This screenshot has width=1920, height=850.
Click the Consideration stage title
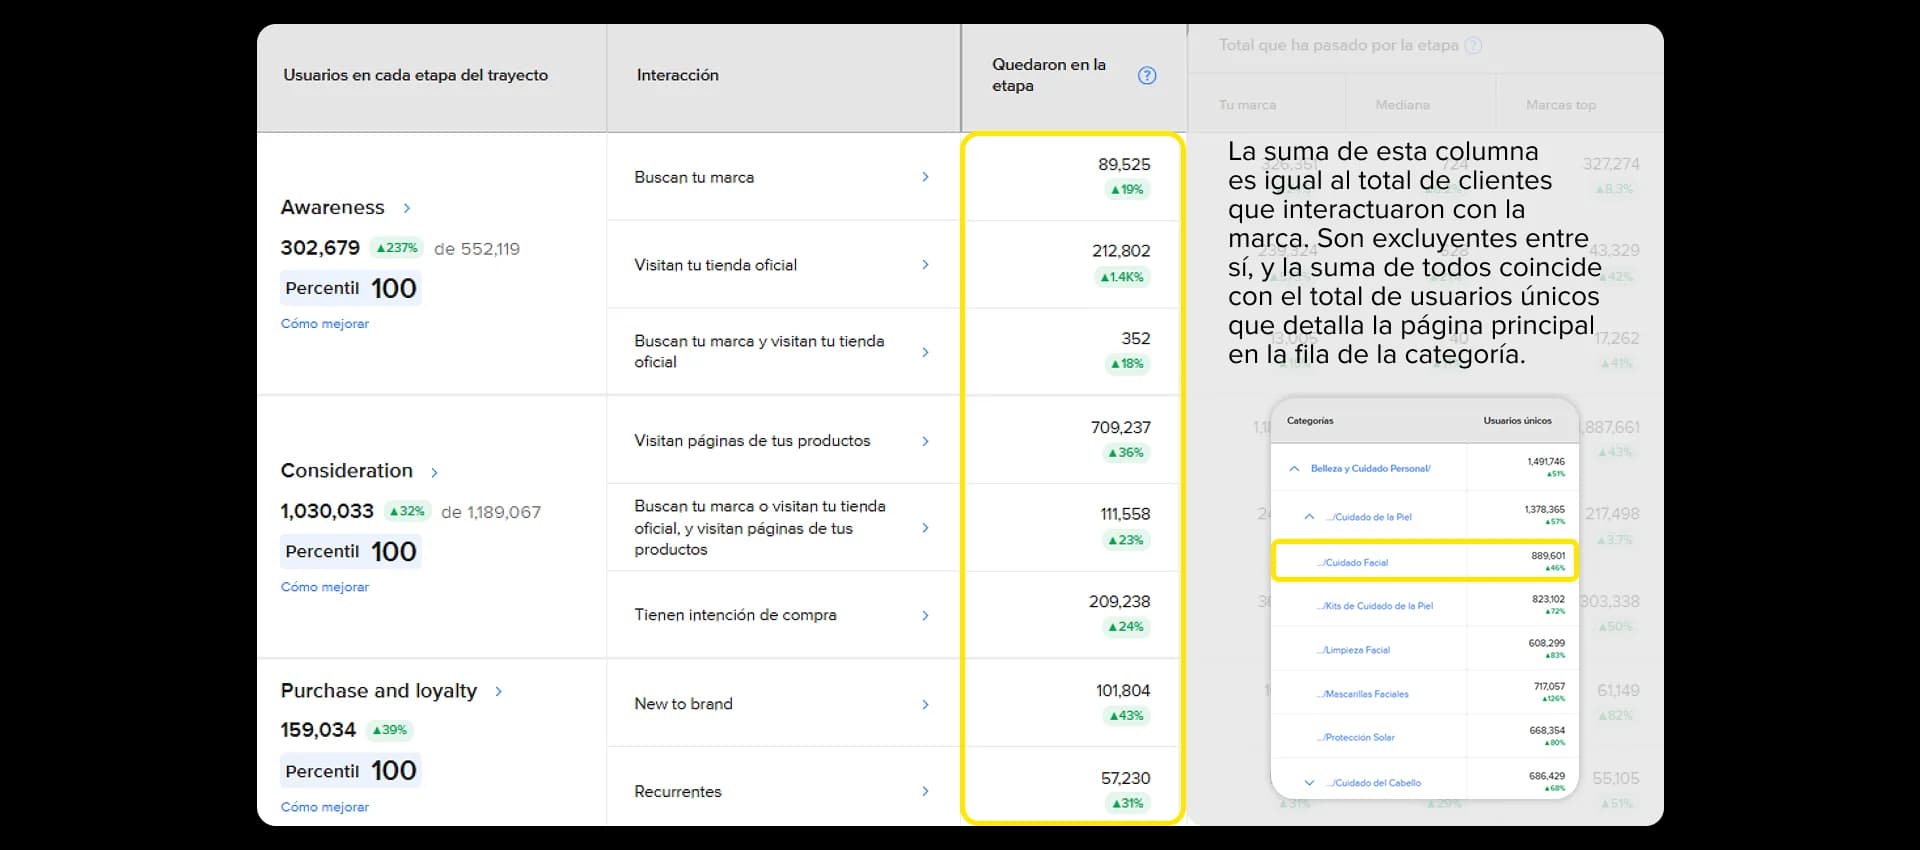coord(346,470)
